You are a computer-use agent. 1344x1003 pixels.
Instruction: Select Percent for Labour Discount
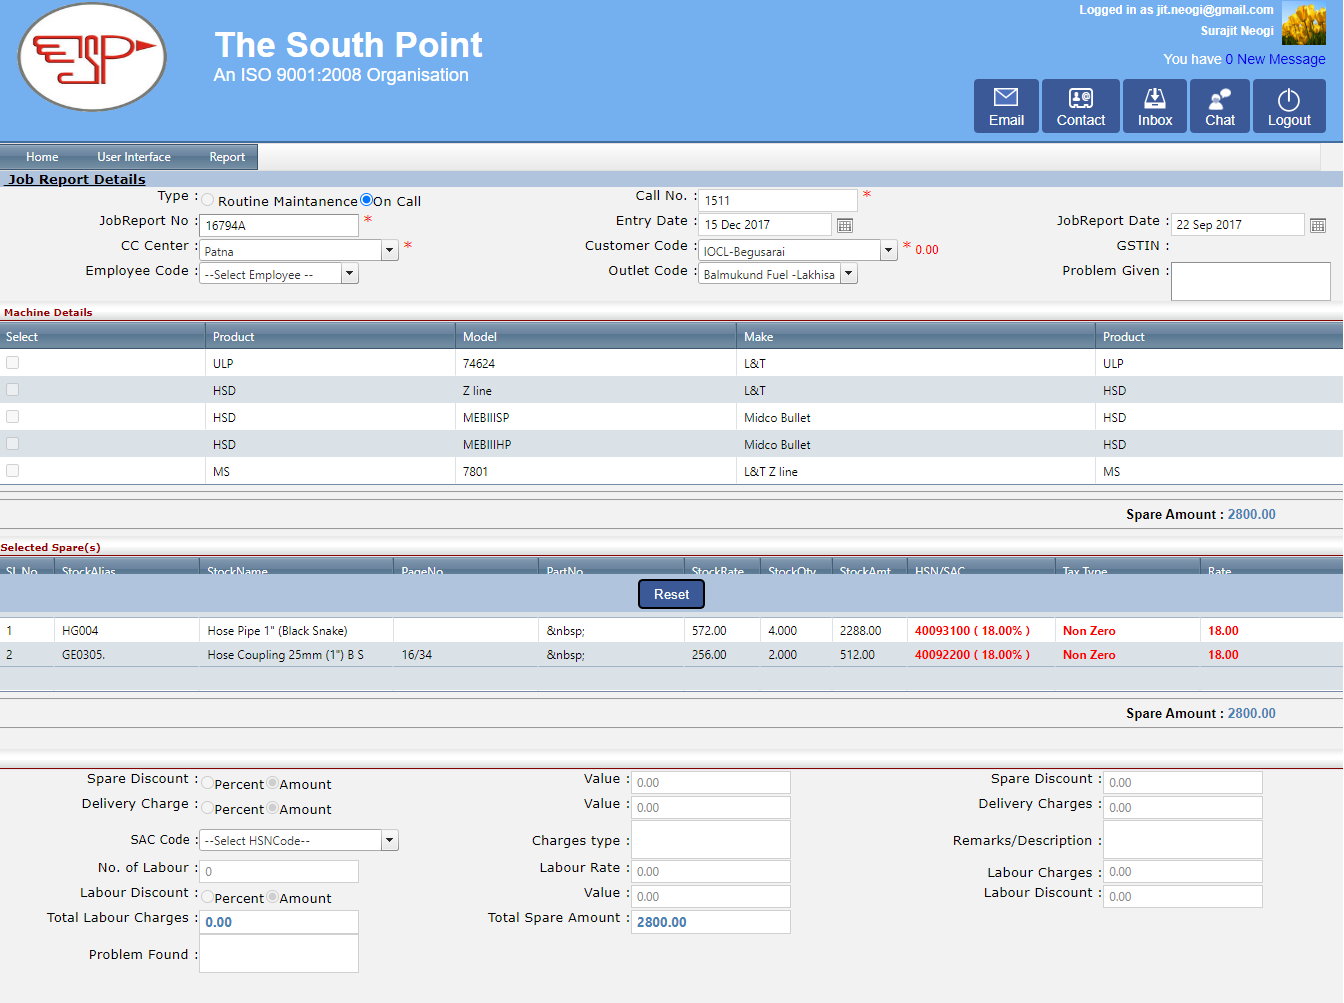pos(208,897)
